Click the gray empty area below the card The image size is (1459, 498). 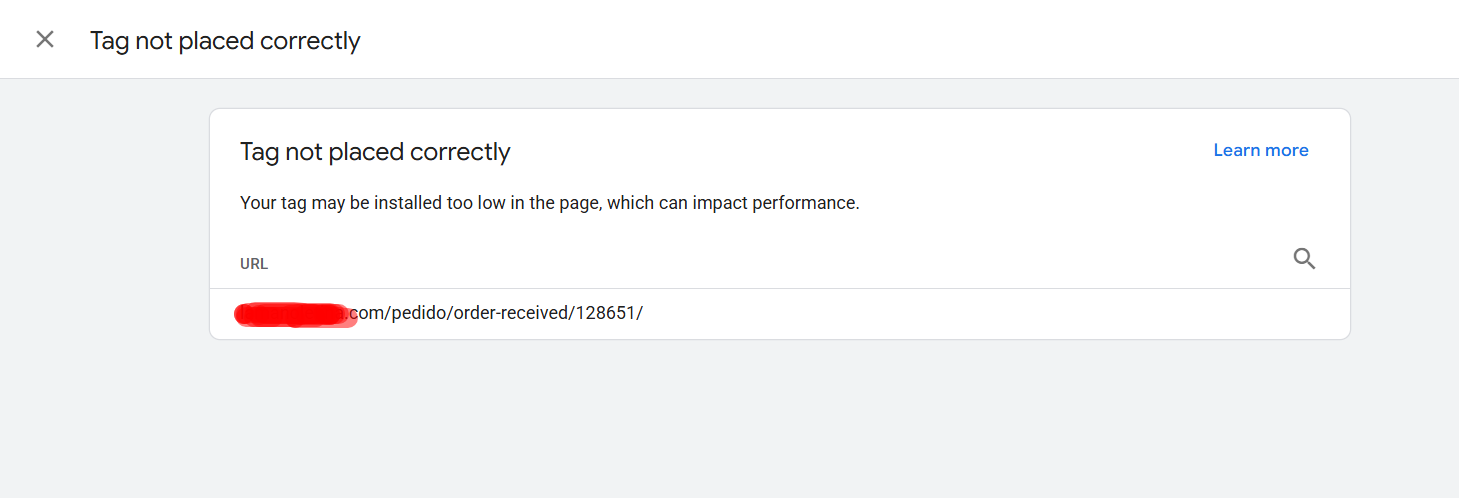pyautogui.click(x=780, y=420)
